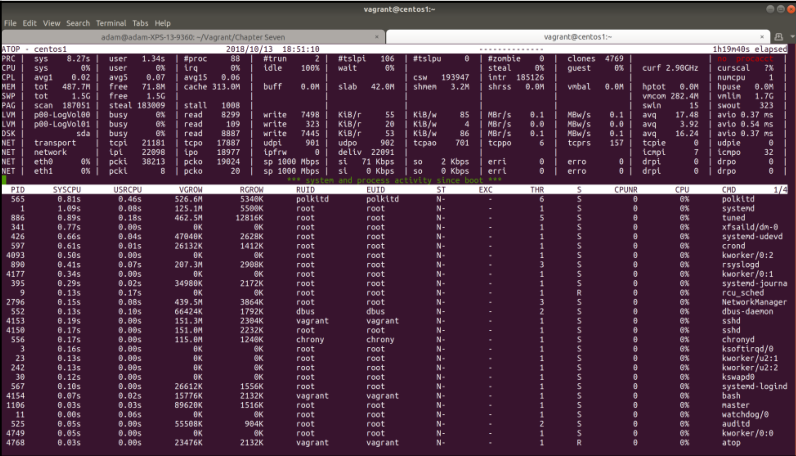Select the systemd-udevd command entry
This screenshot has width=796, height=456.
point(752,237)
